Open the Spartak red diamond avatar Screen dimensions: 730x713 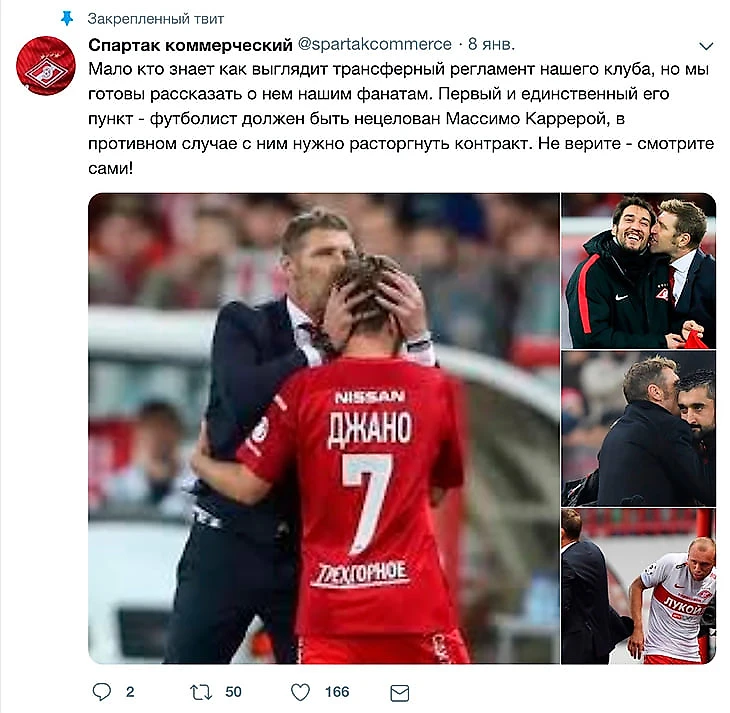point(46,66)
